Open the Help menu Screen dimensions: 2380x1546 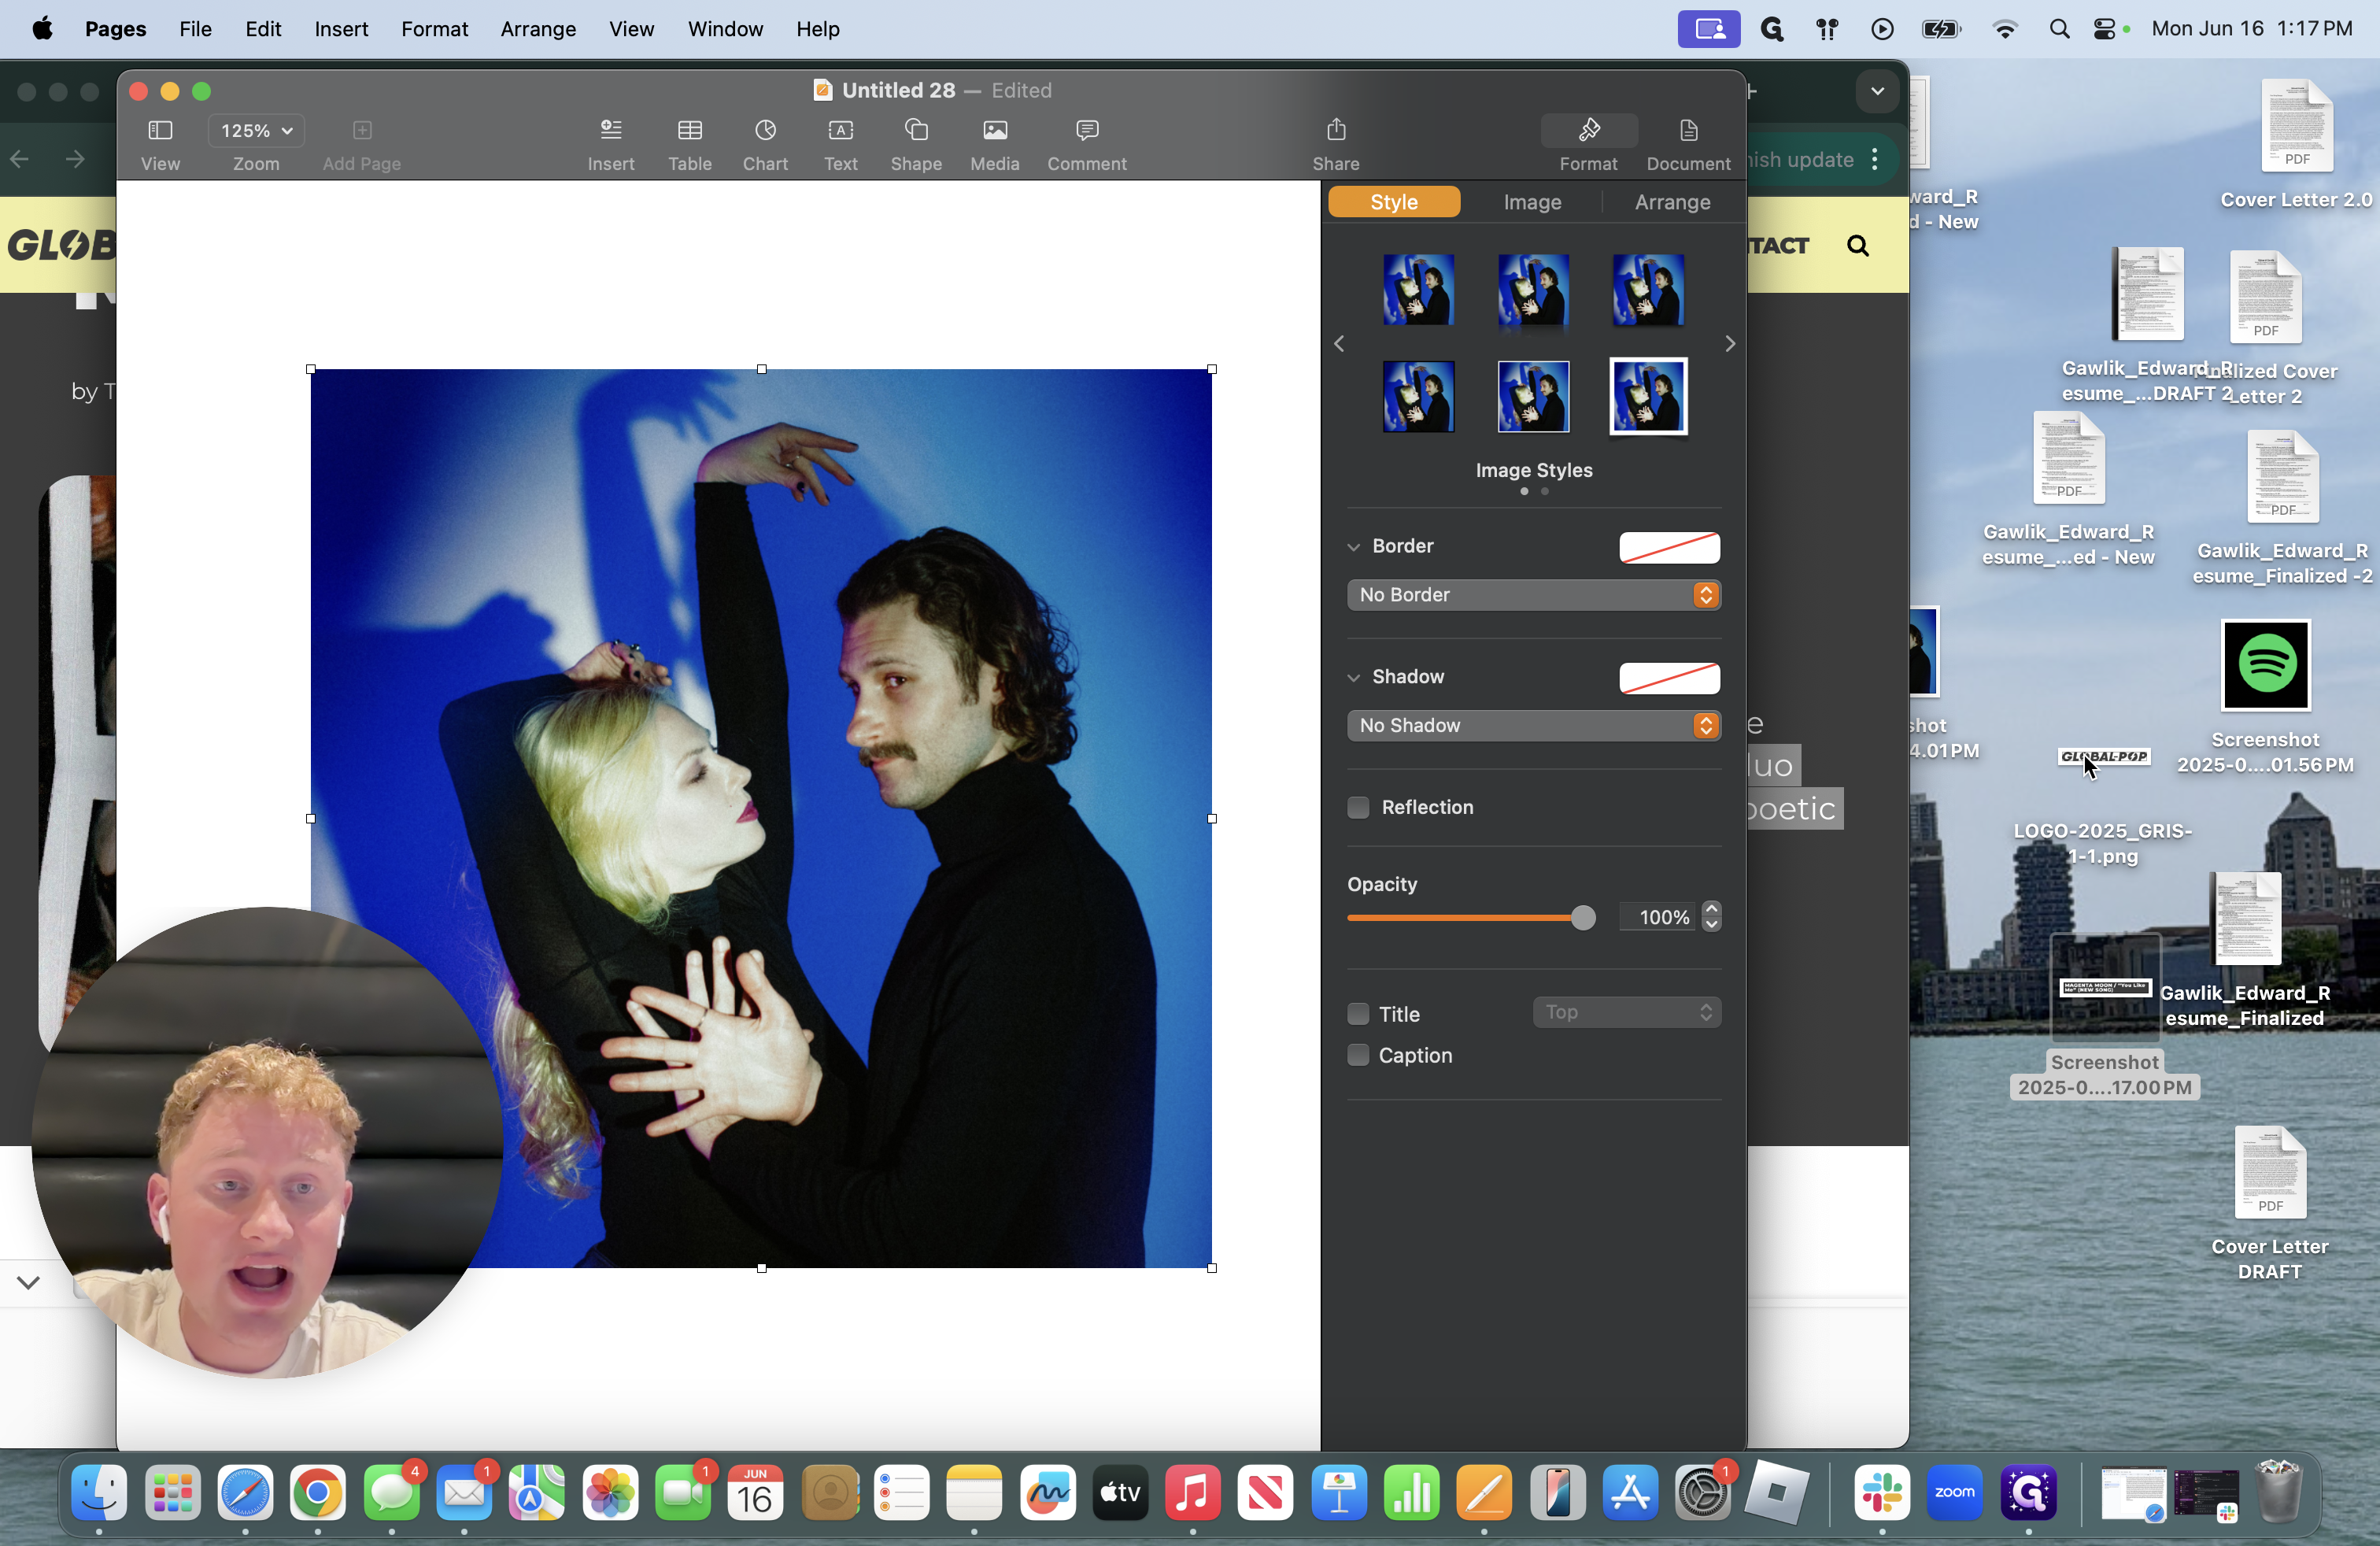[x=817, y=29]
